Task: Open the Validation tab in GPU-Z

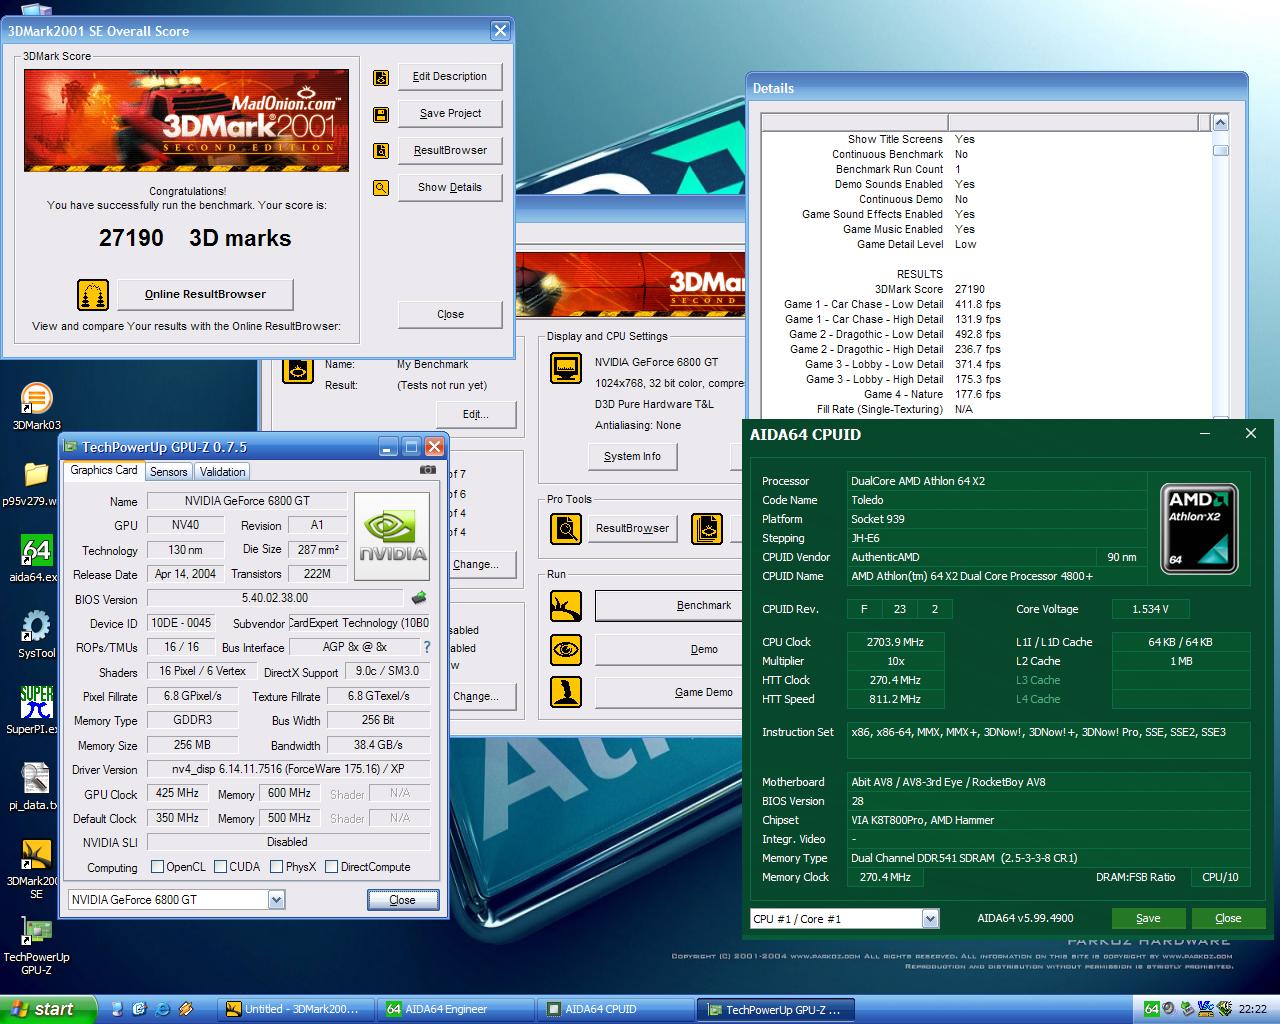Action: pos(222,472)
